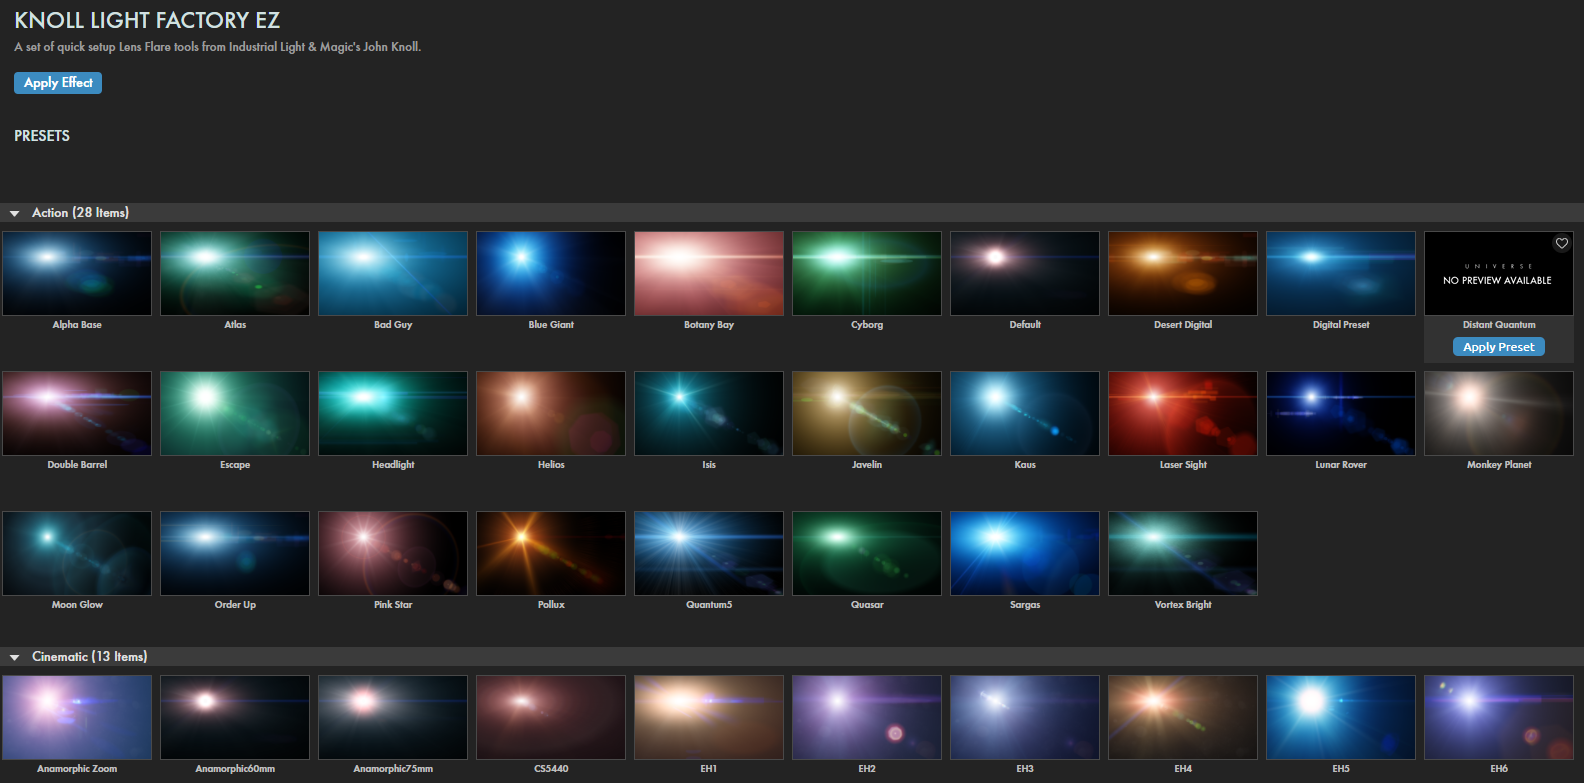Screen dimensions: 1584x783
Task: Click the Apply Effect button
Action: (x=58, y=83)
